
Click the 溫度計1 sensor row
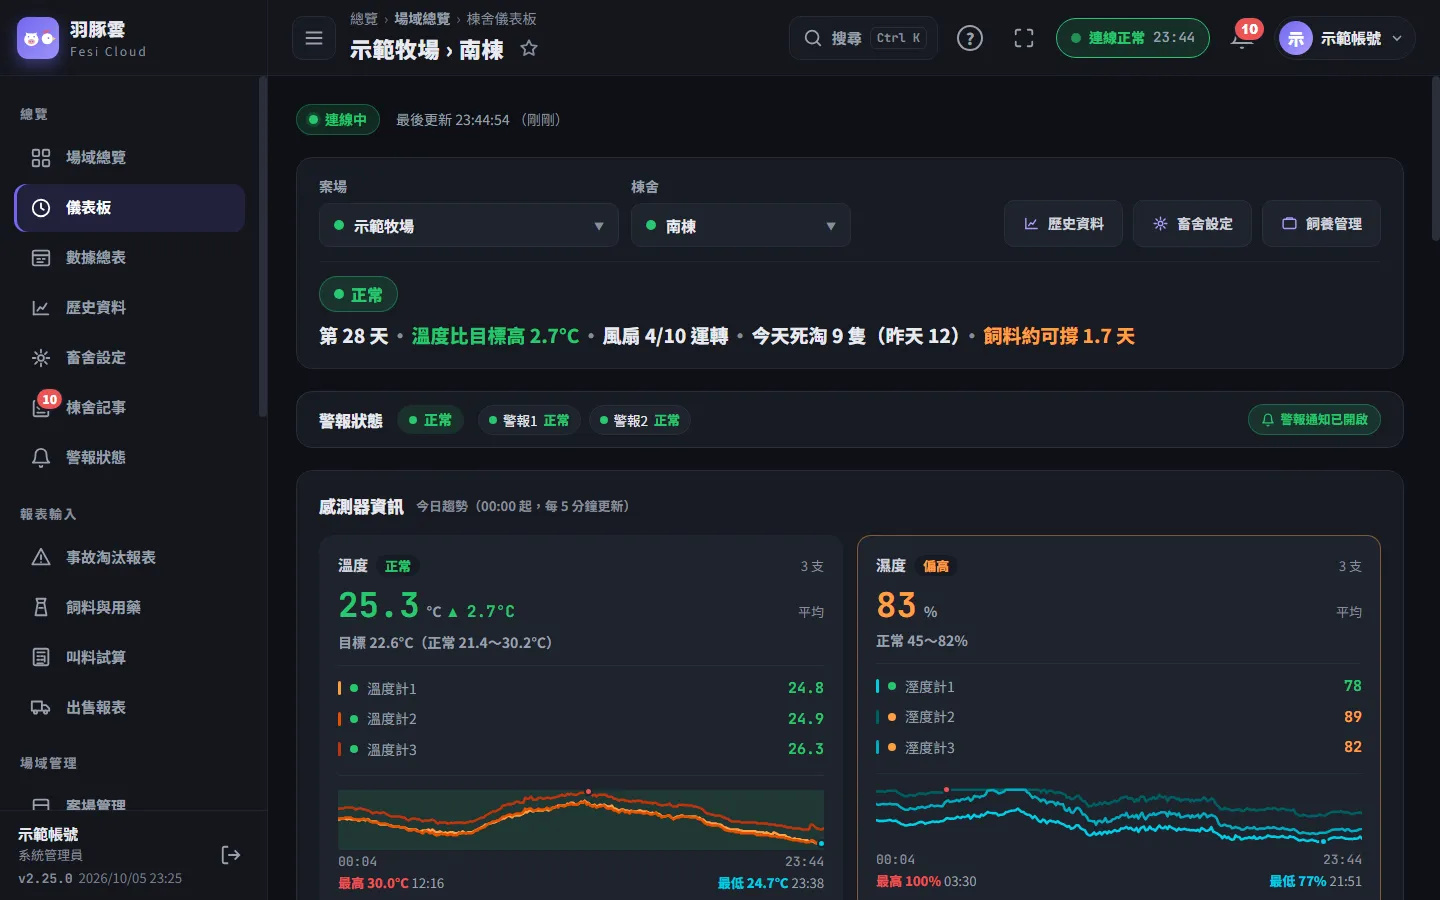click(x=581, y=688)
